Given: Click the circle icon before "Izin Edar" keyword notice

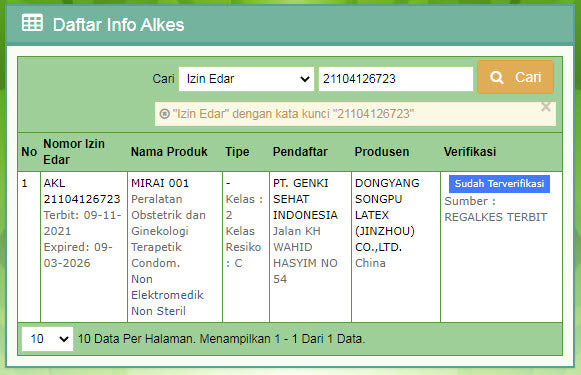Looking at the screenshot, I should tap(165, 114).
